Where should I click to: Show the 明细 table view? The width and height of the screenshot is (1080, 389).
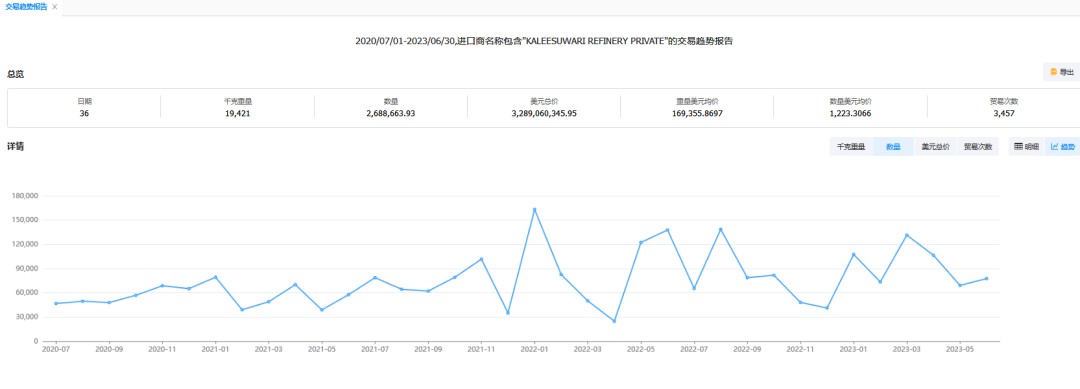[1027, 147]
